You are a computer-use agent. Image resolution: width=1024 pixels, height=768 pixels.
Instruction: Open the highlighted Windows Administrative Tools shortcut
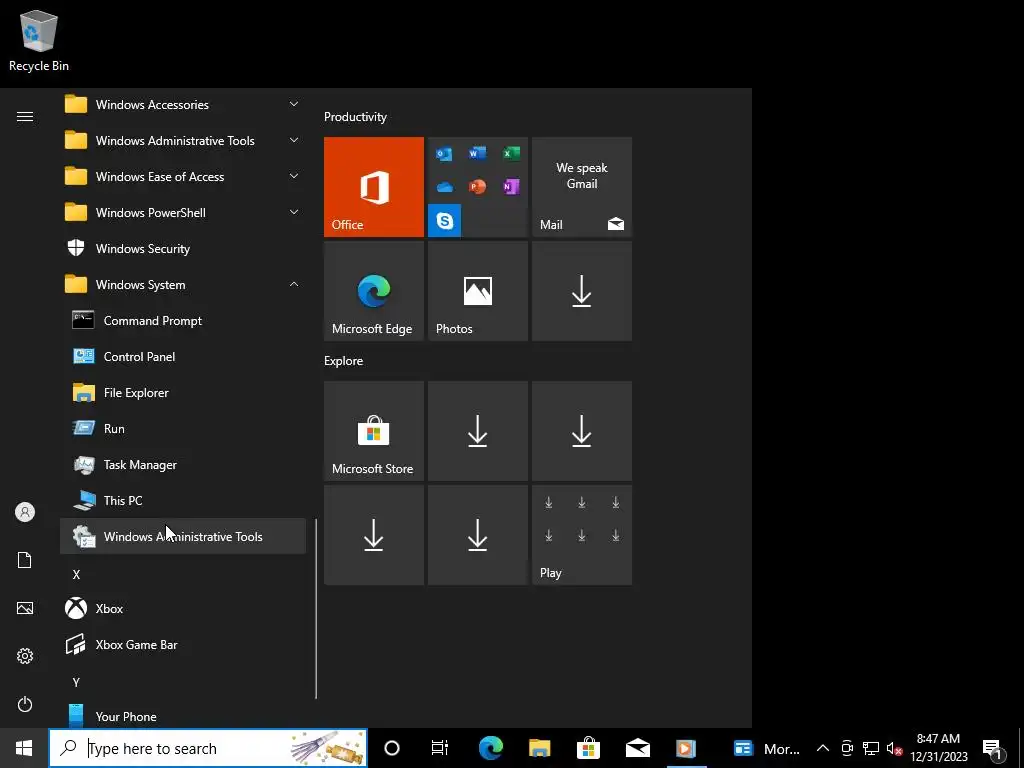[183, 536]
